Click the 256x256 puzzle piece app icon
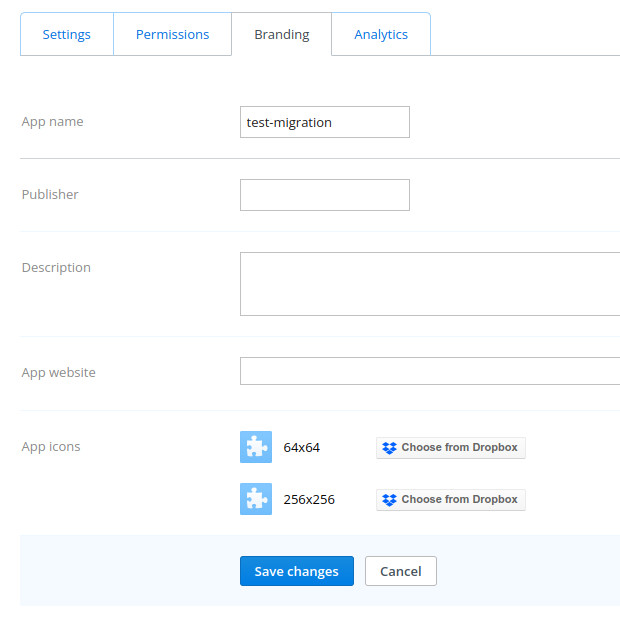The image size is (620, 621). (256, 499)
